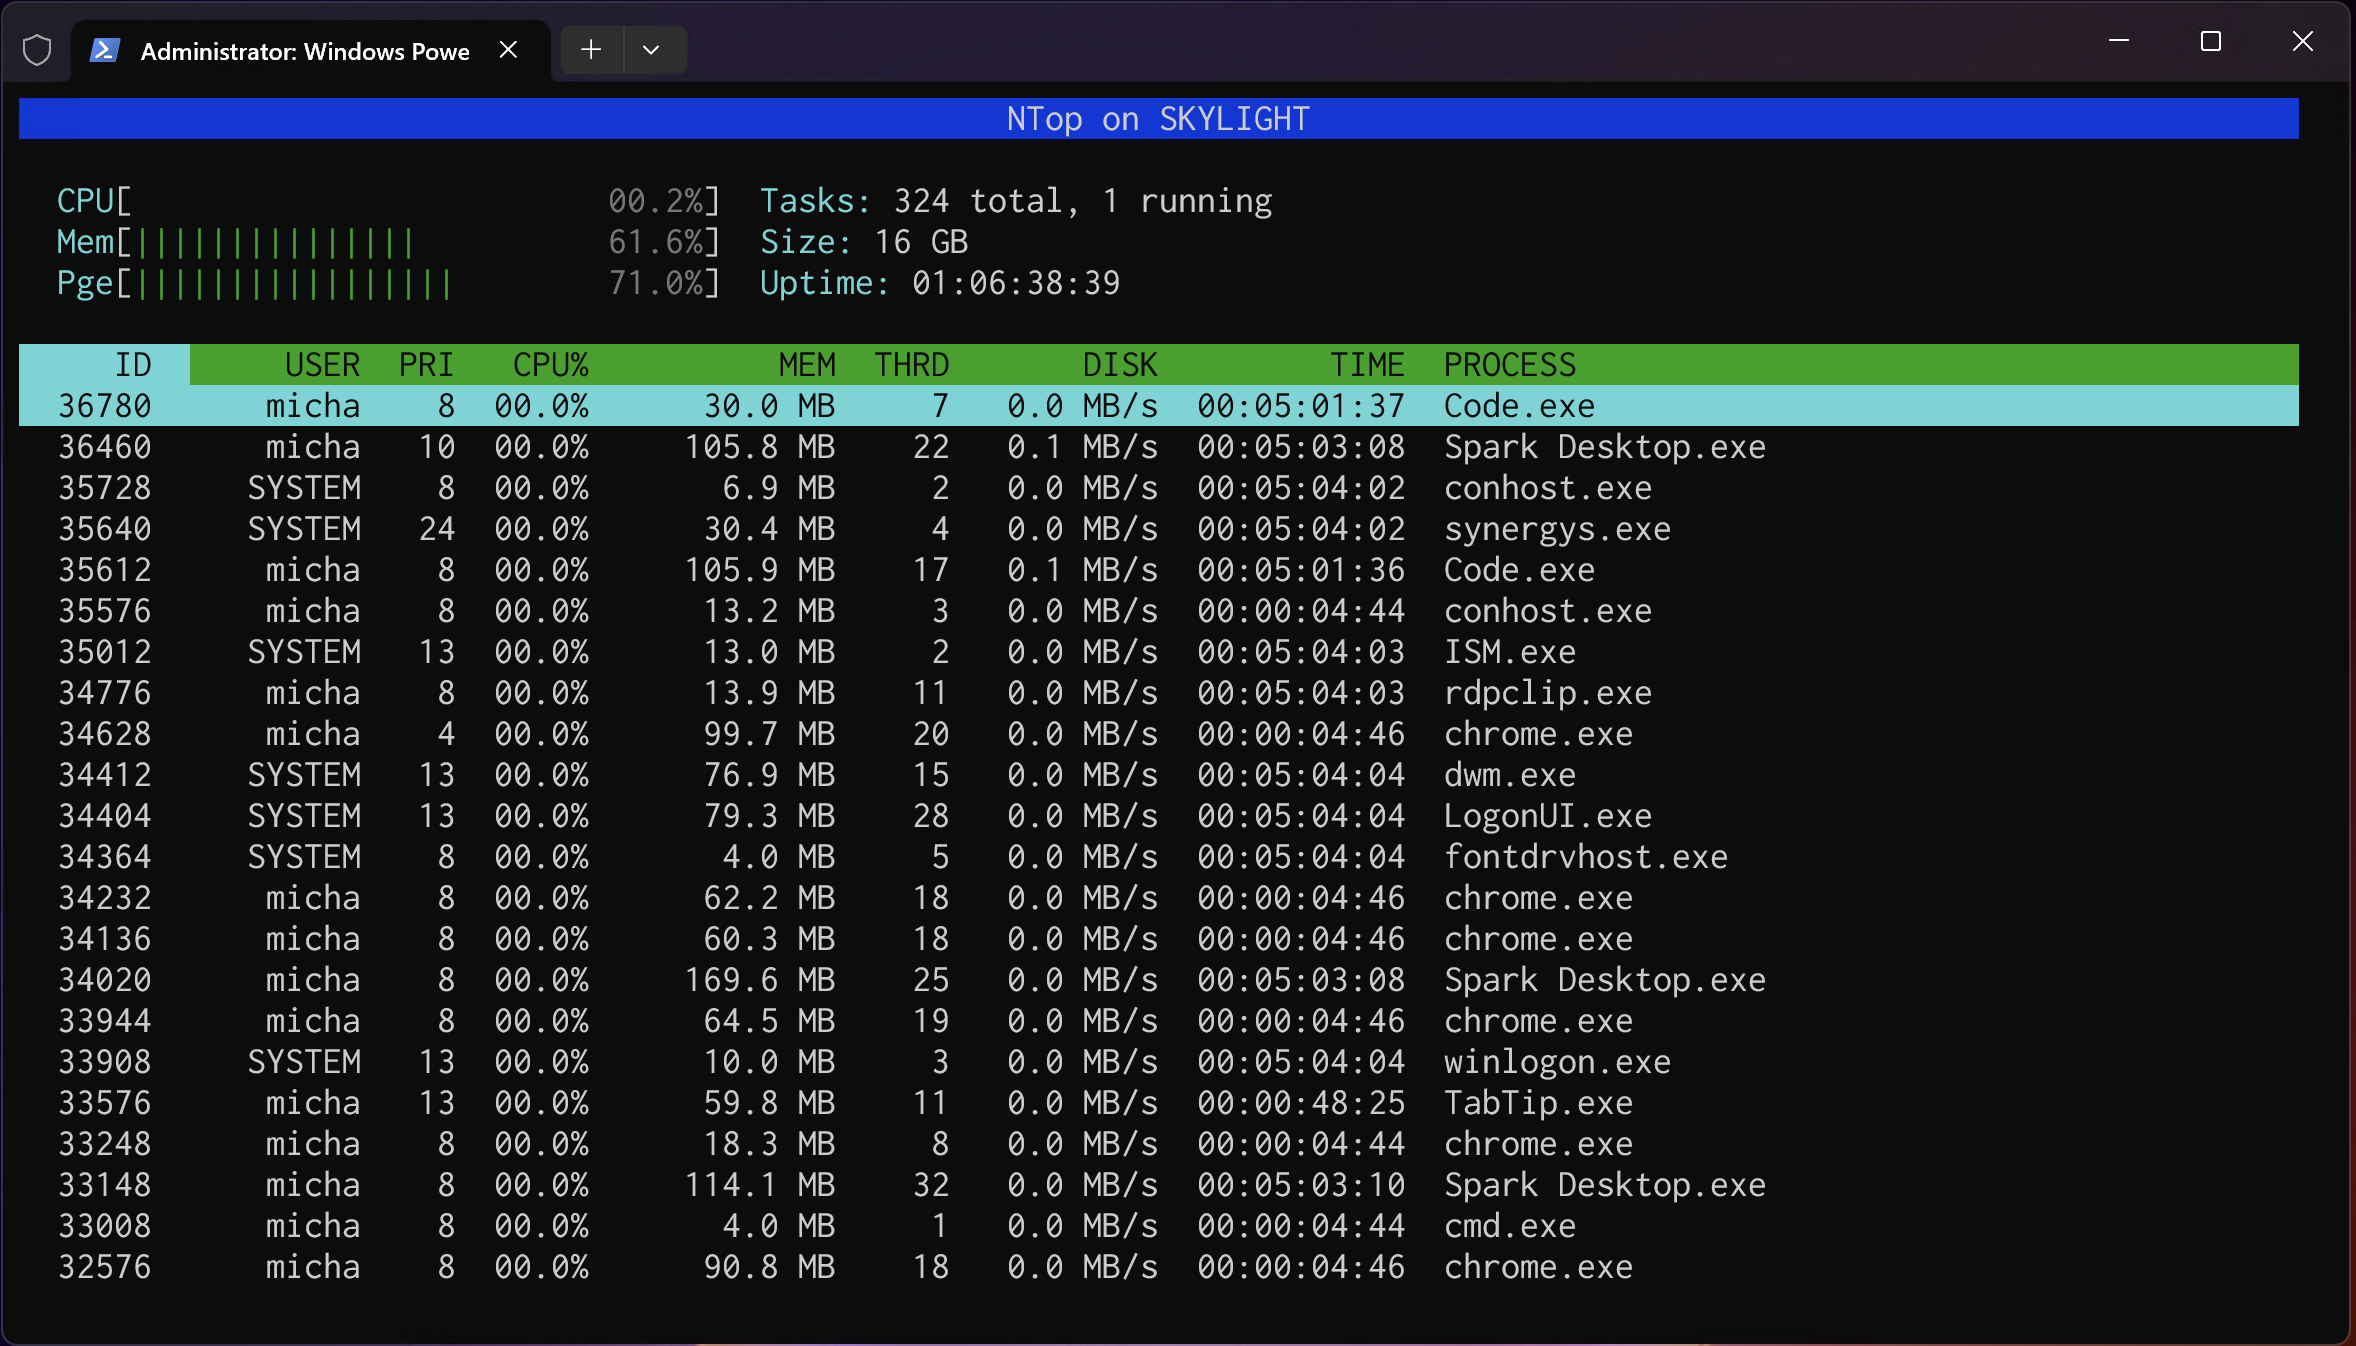This screenshot has height=1346, width=2356.
Task: Select process 35612 Code.exe
Action: coord(1158,570)
